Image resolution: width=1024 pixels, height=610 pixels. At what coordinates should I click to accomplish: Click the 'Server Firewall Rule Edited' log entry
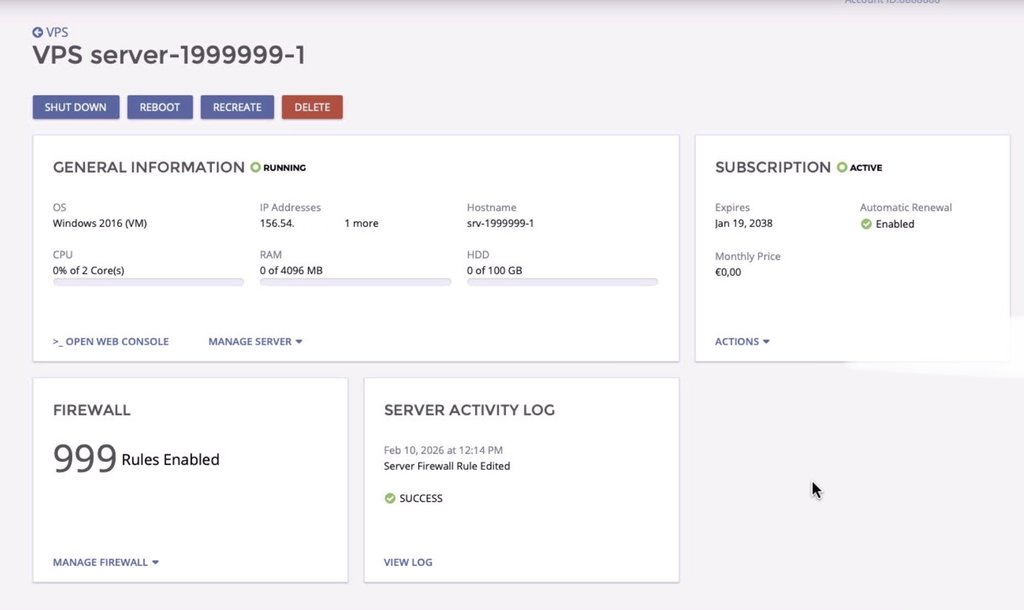pos(447,466)
